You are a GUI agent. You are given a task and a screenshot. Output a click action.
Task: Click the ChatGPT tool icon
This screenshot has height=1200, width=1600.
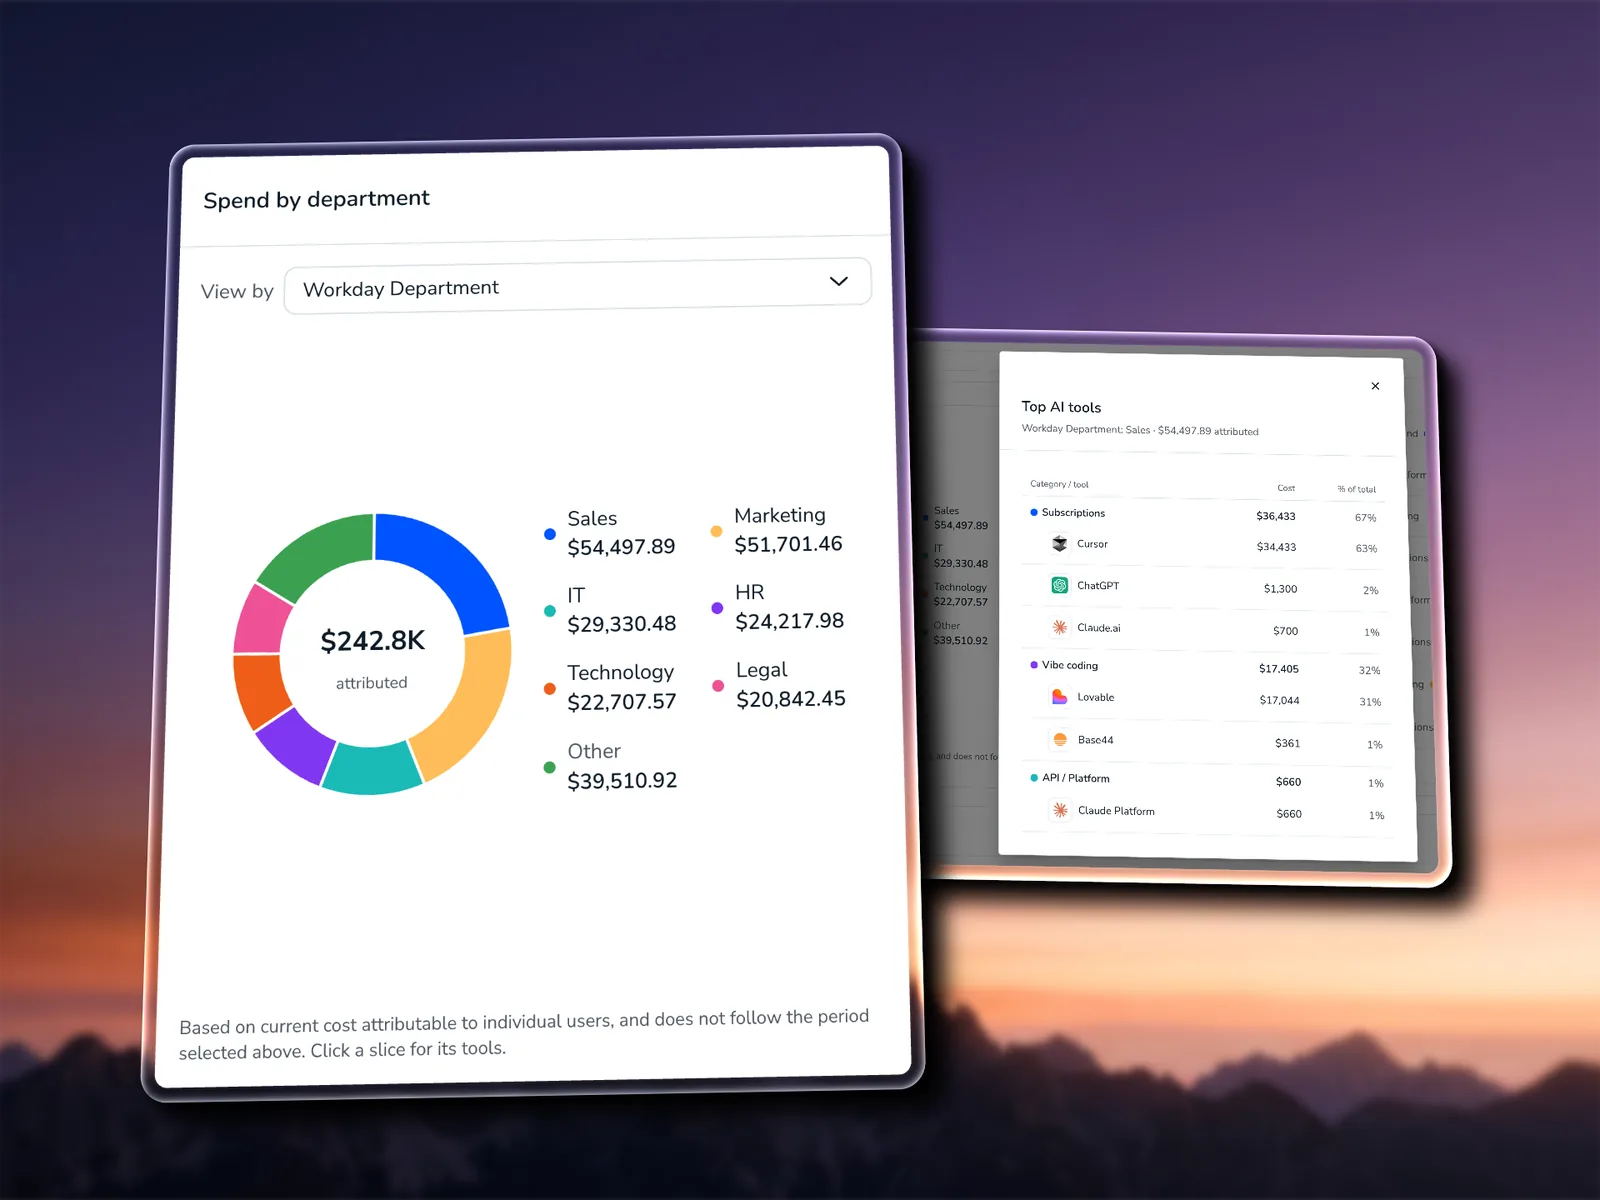click(1060, 585)
